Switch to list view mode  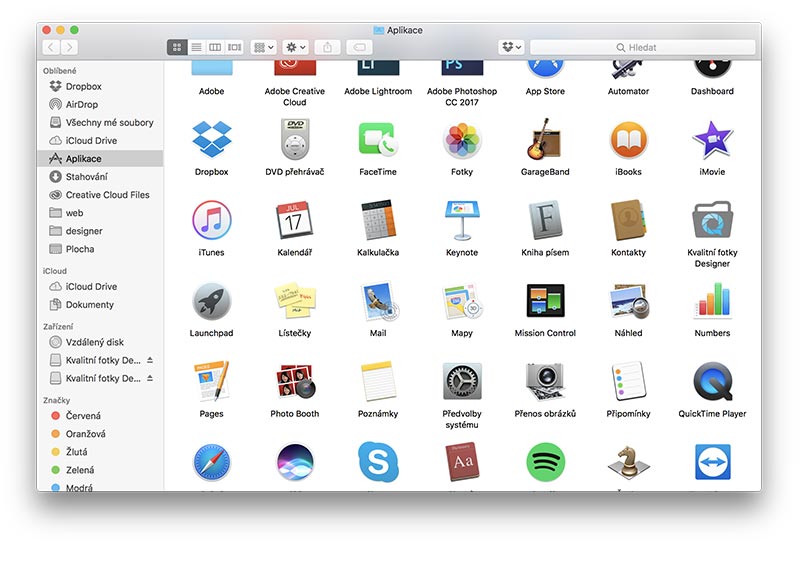pyautogui.click(x=196, y=47)
